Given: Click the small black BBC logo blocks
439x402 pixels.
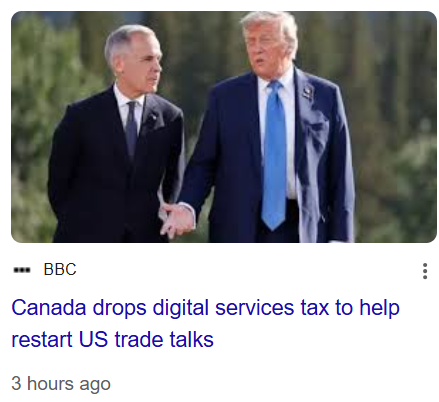Looking at the screenshot, I should click(22, 270).
